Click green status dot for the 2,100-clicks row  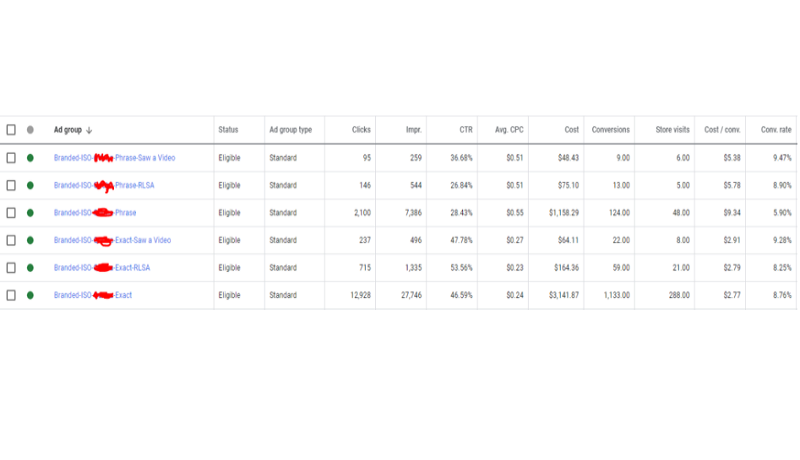click(30, 213)
